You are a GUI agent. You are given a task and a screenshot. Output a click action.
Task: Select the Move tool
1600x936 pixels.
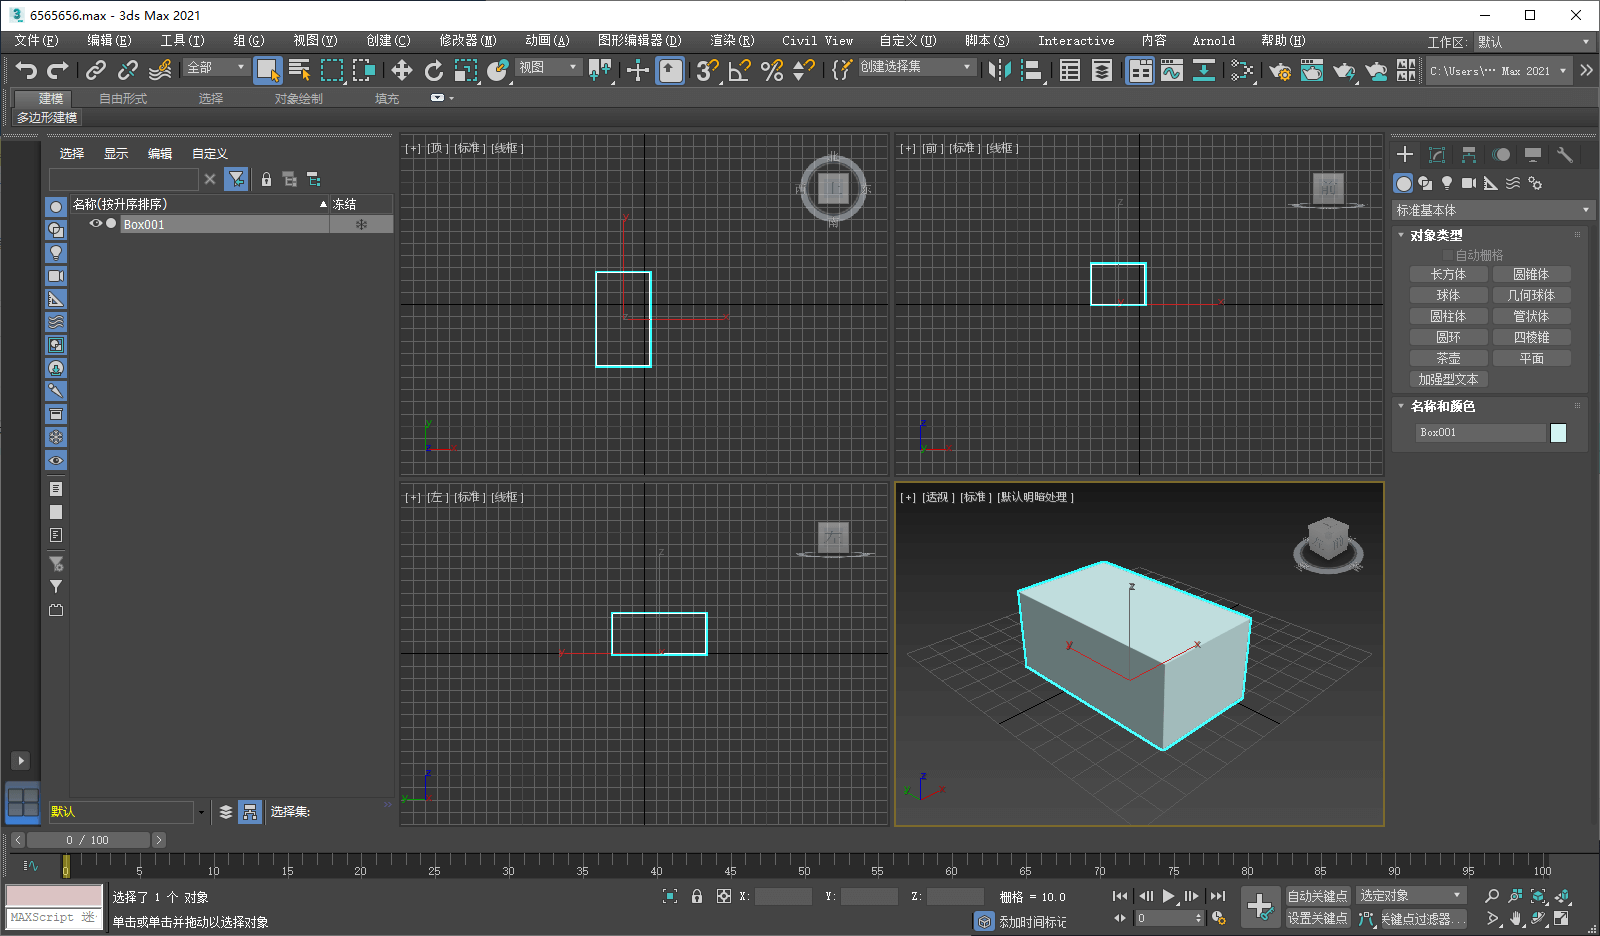coord(401,70)
